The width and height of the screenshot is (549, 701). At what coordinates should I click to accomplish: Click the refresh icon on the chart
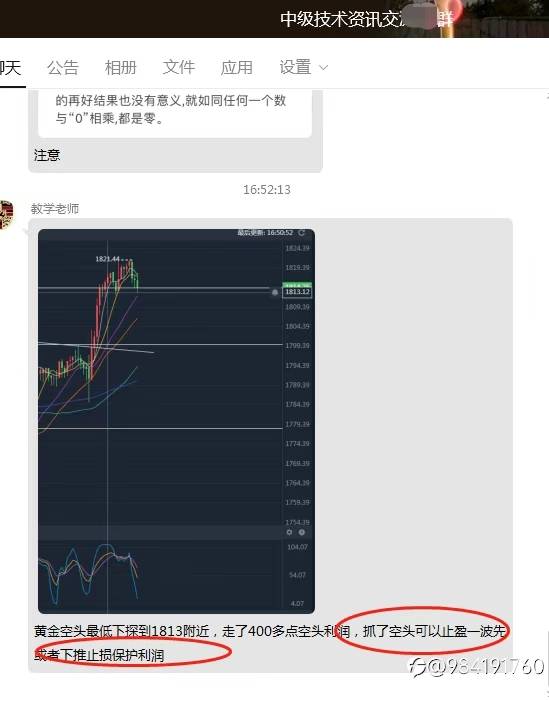tap(301, 233)
